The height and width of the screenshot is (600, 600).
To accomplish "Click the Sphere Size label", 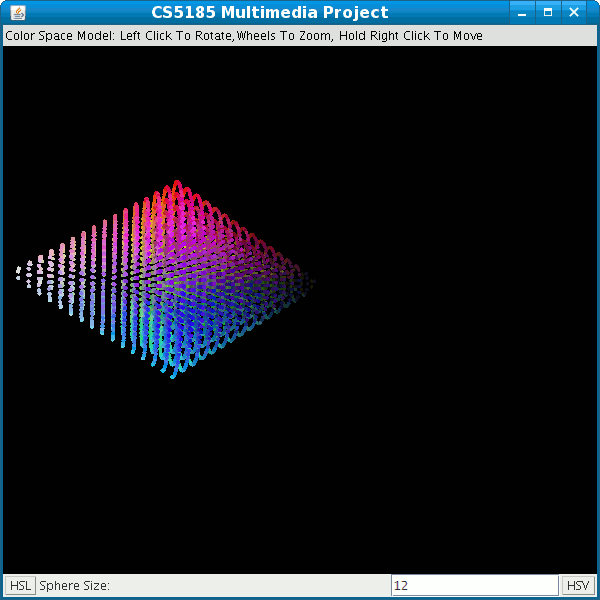I will (75, 585).
